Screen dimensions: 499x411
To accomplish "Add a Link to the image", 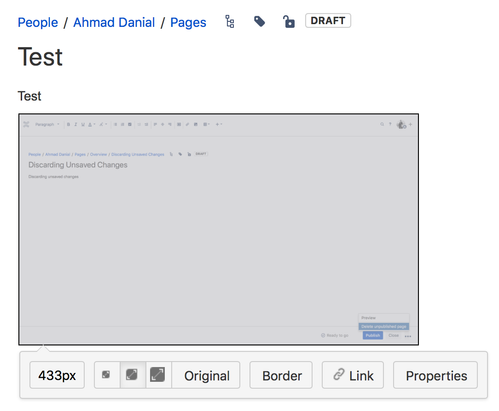I will (353, 375).
